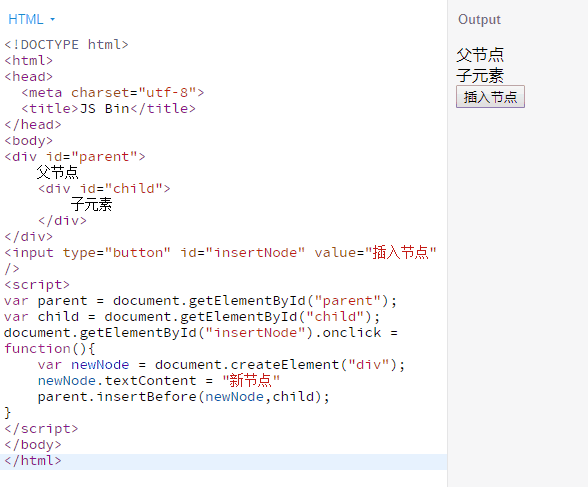
Task: Click the closing </head> tag line
Action: (x=33, y=125)
